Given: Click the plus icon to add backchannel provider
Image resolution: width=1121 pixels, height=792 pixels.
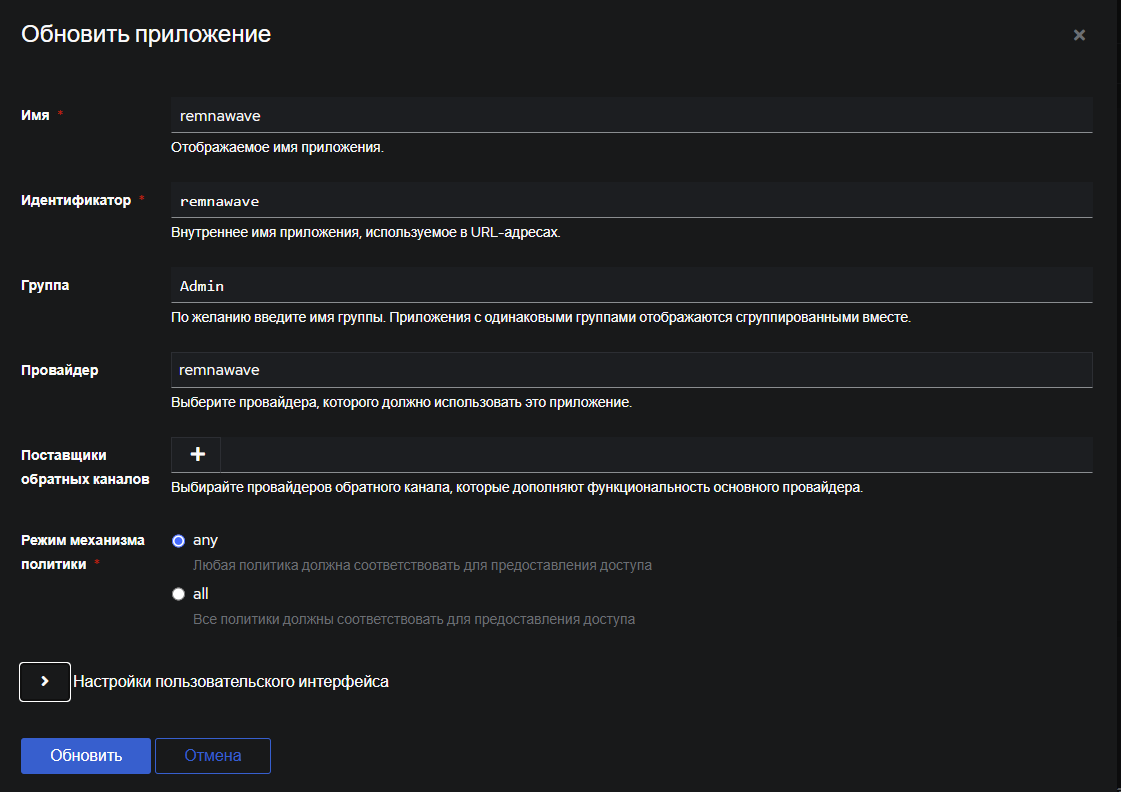Looking at the screenshot, I should tap(195, 454).
